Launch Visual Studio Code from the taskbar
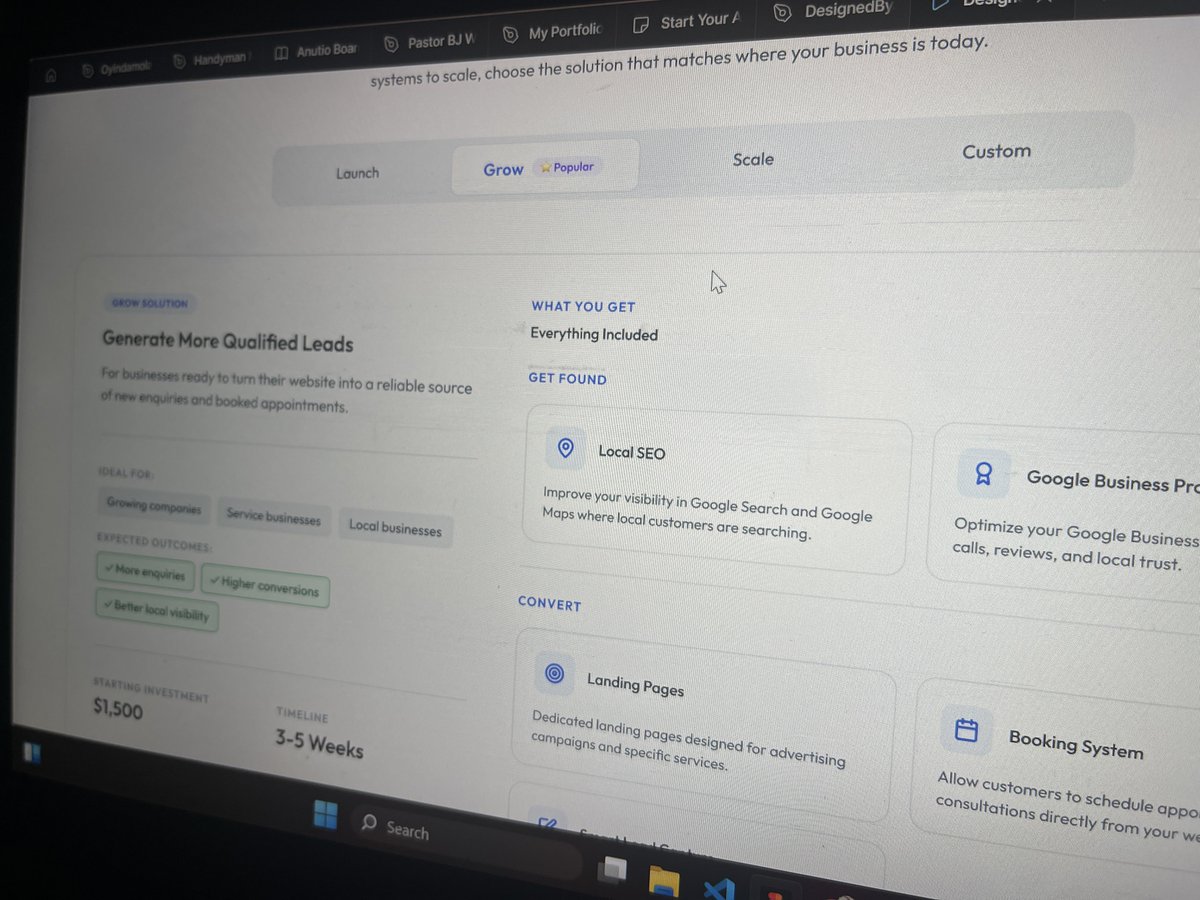Screen dimensions: 1200x900 pos(718,889)
